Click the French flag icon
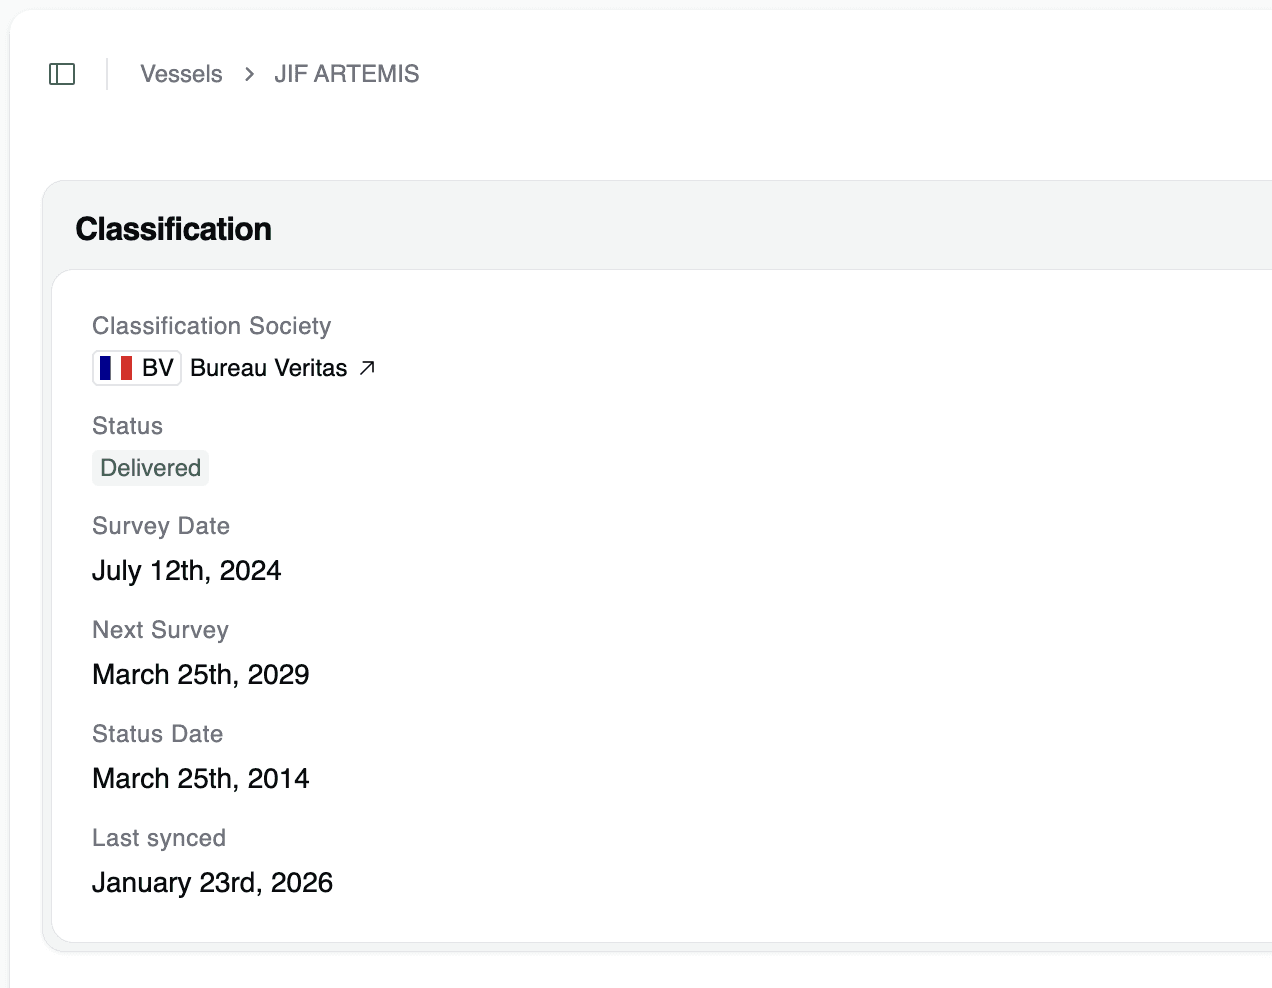This screenshot has height=988, width=1272. coord(116,368)
